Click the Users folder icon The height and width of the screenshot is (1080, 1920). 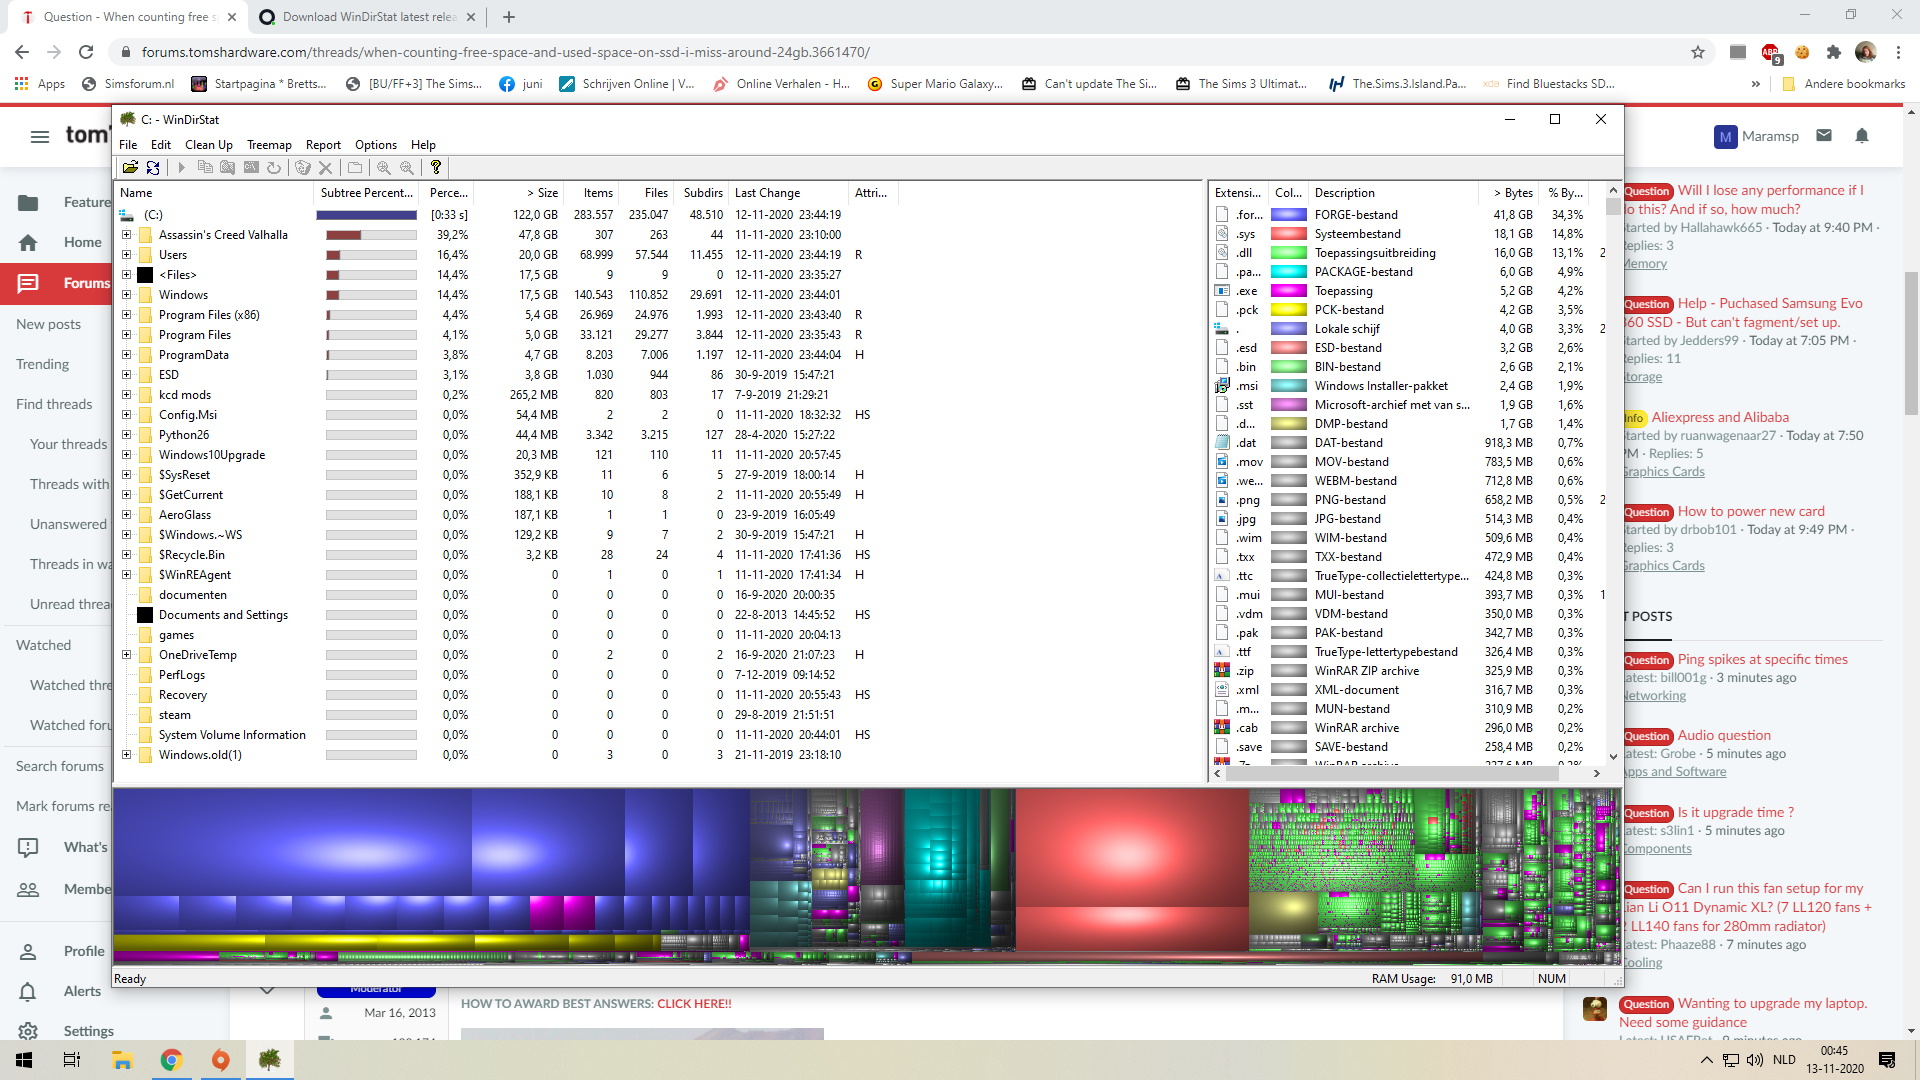pyautogui.click(x=145, y=255)
